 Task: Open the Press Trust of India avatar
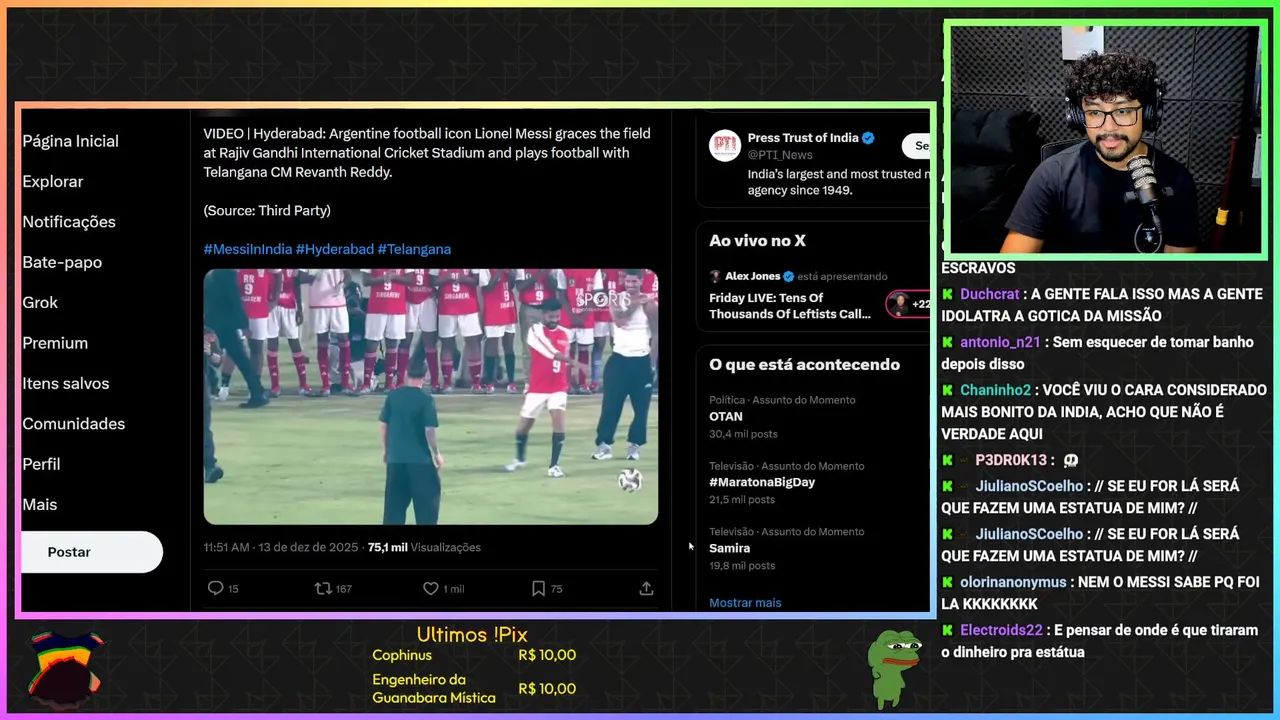(725, 146)
